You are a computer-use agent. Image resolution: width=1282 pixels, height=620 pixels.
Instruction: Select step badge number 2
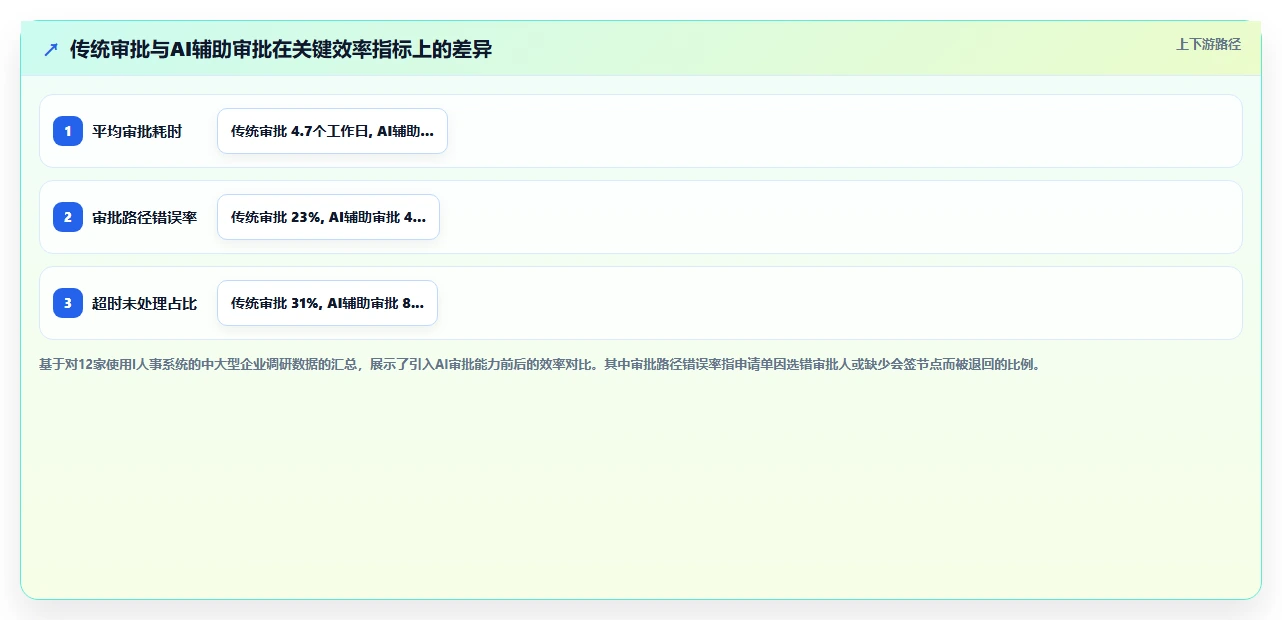(68, 217)
